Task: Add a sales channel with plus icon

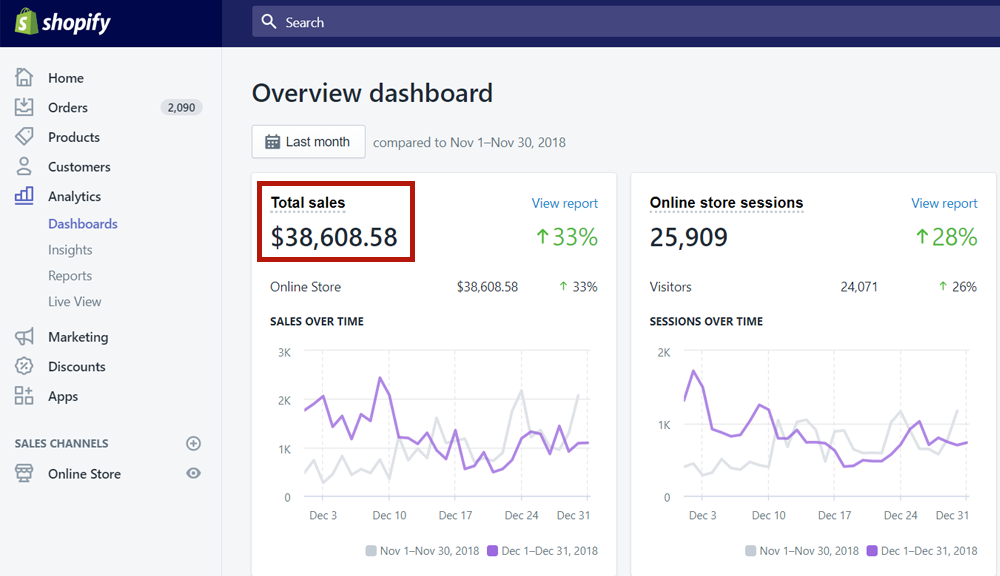Action: point(194,443)
